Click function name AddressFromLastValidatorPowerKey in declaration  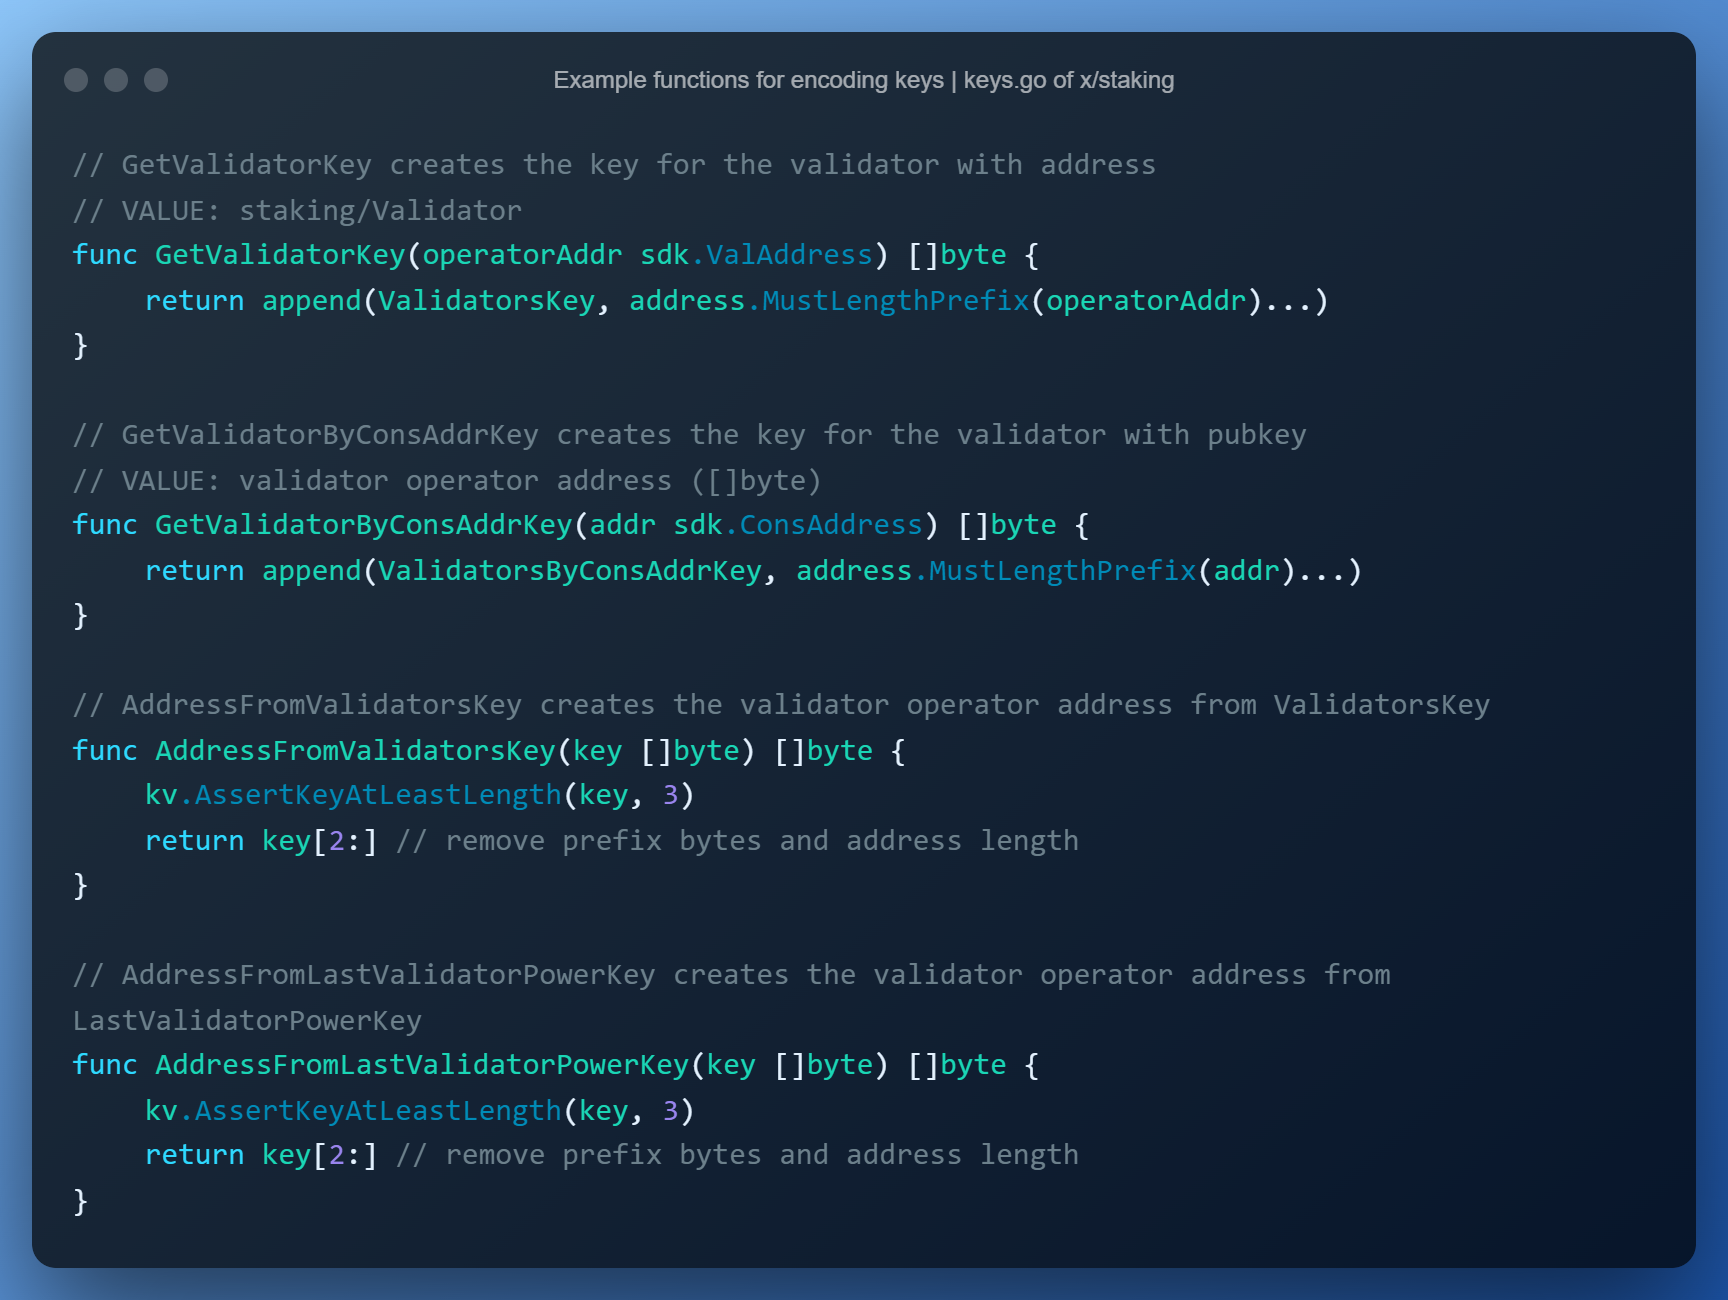(422, 1065)
